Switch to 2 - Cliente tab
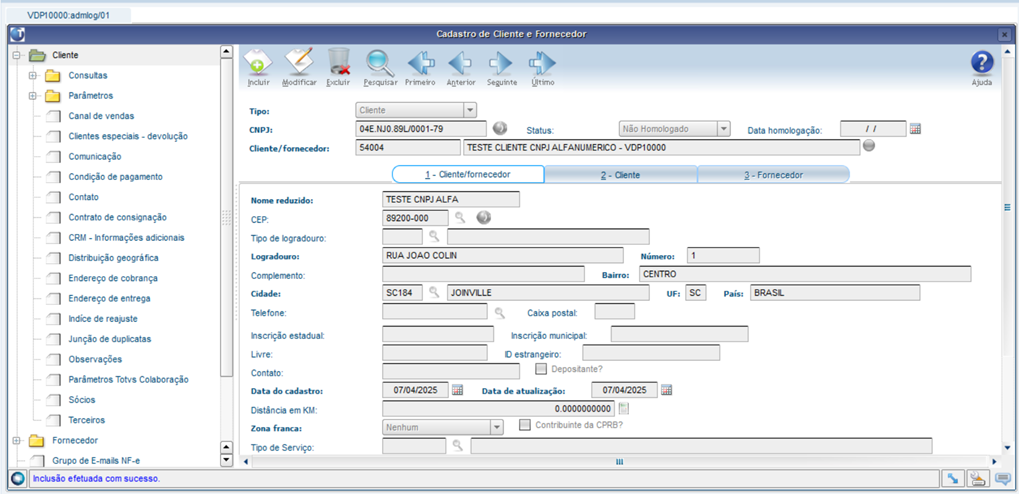 tap(621, 175)
